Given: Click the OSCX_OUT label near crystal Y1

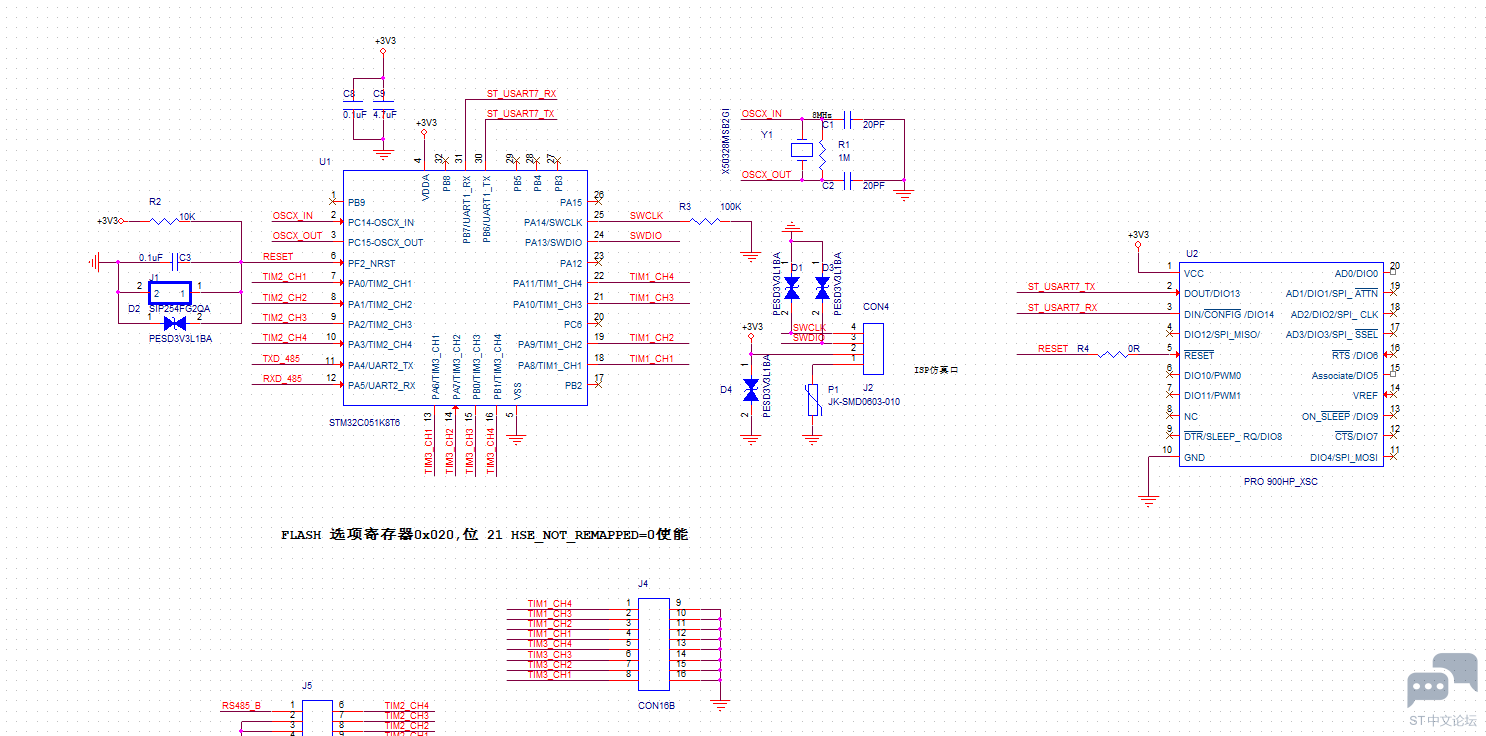Looking at the screenshot, I should [x=766, y=175].
